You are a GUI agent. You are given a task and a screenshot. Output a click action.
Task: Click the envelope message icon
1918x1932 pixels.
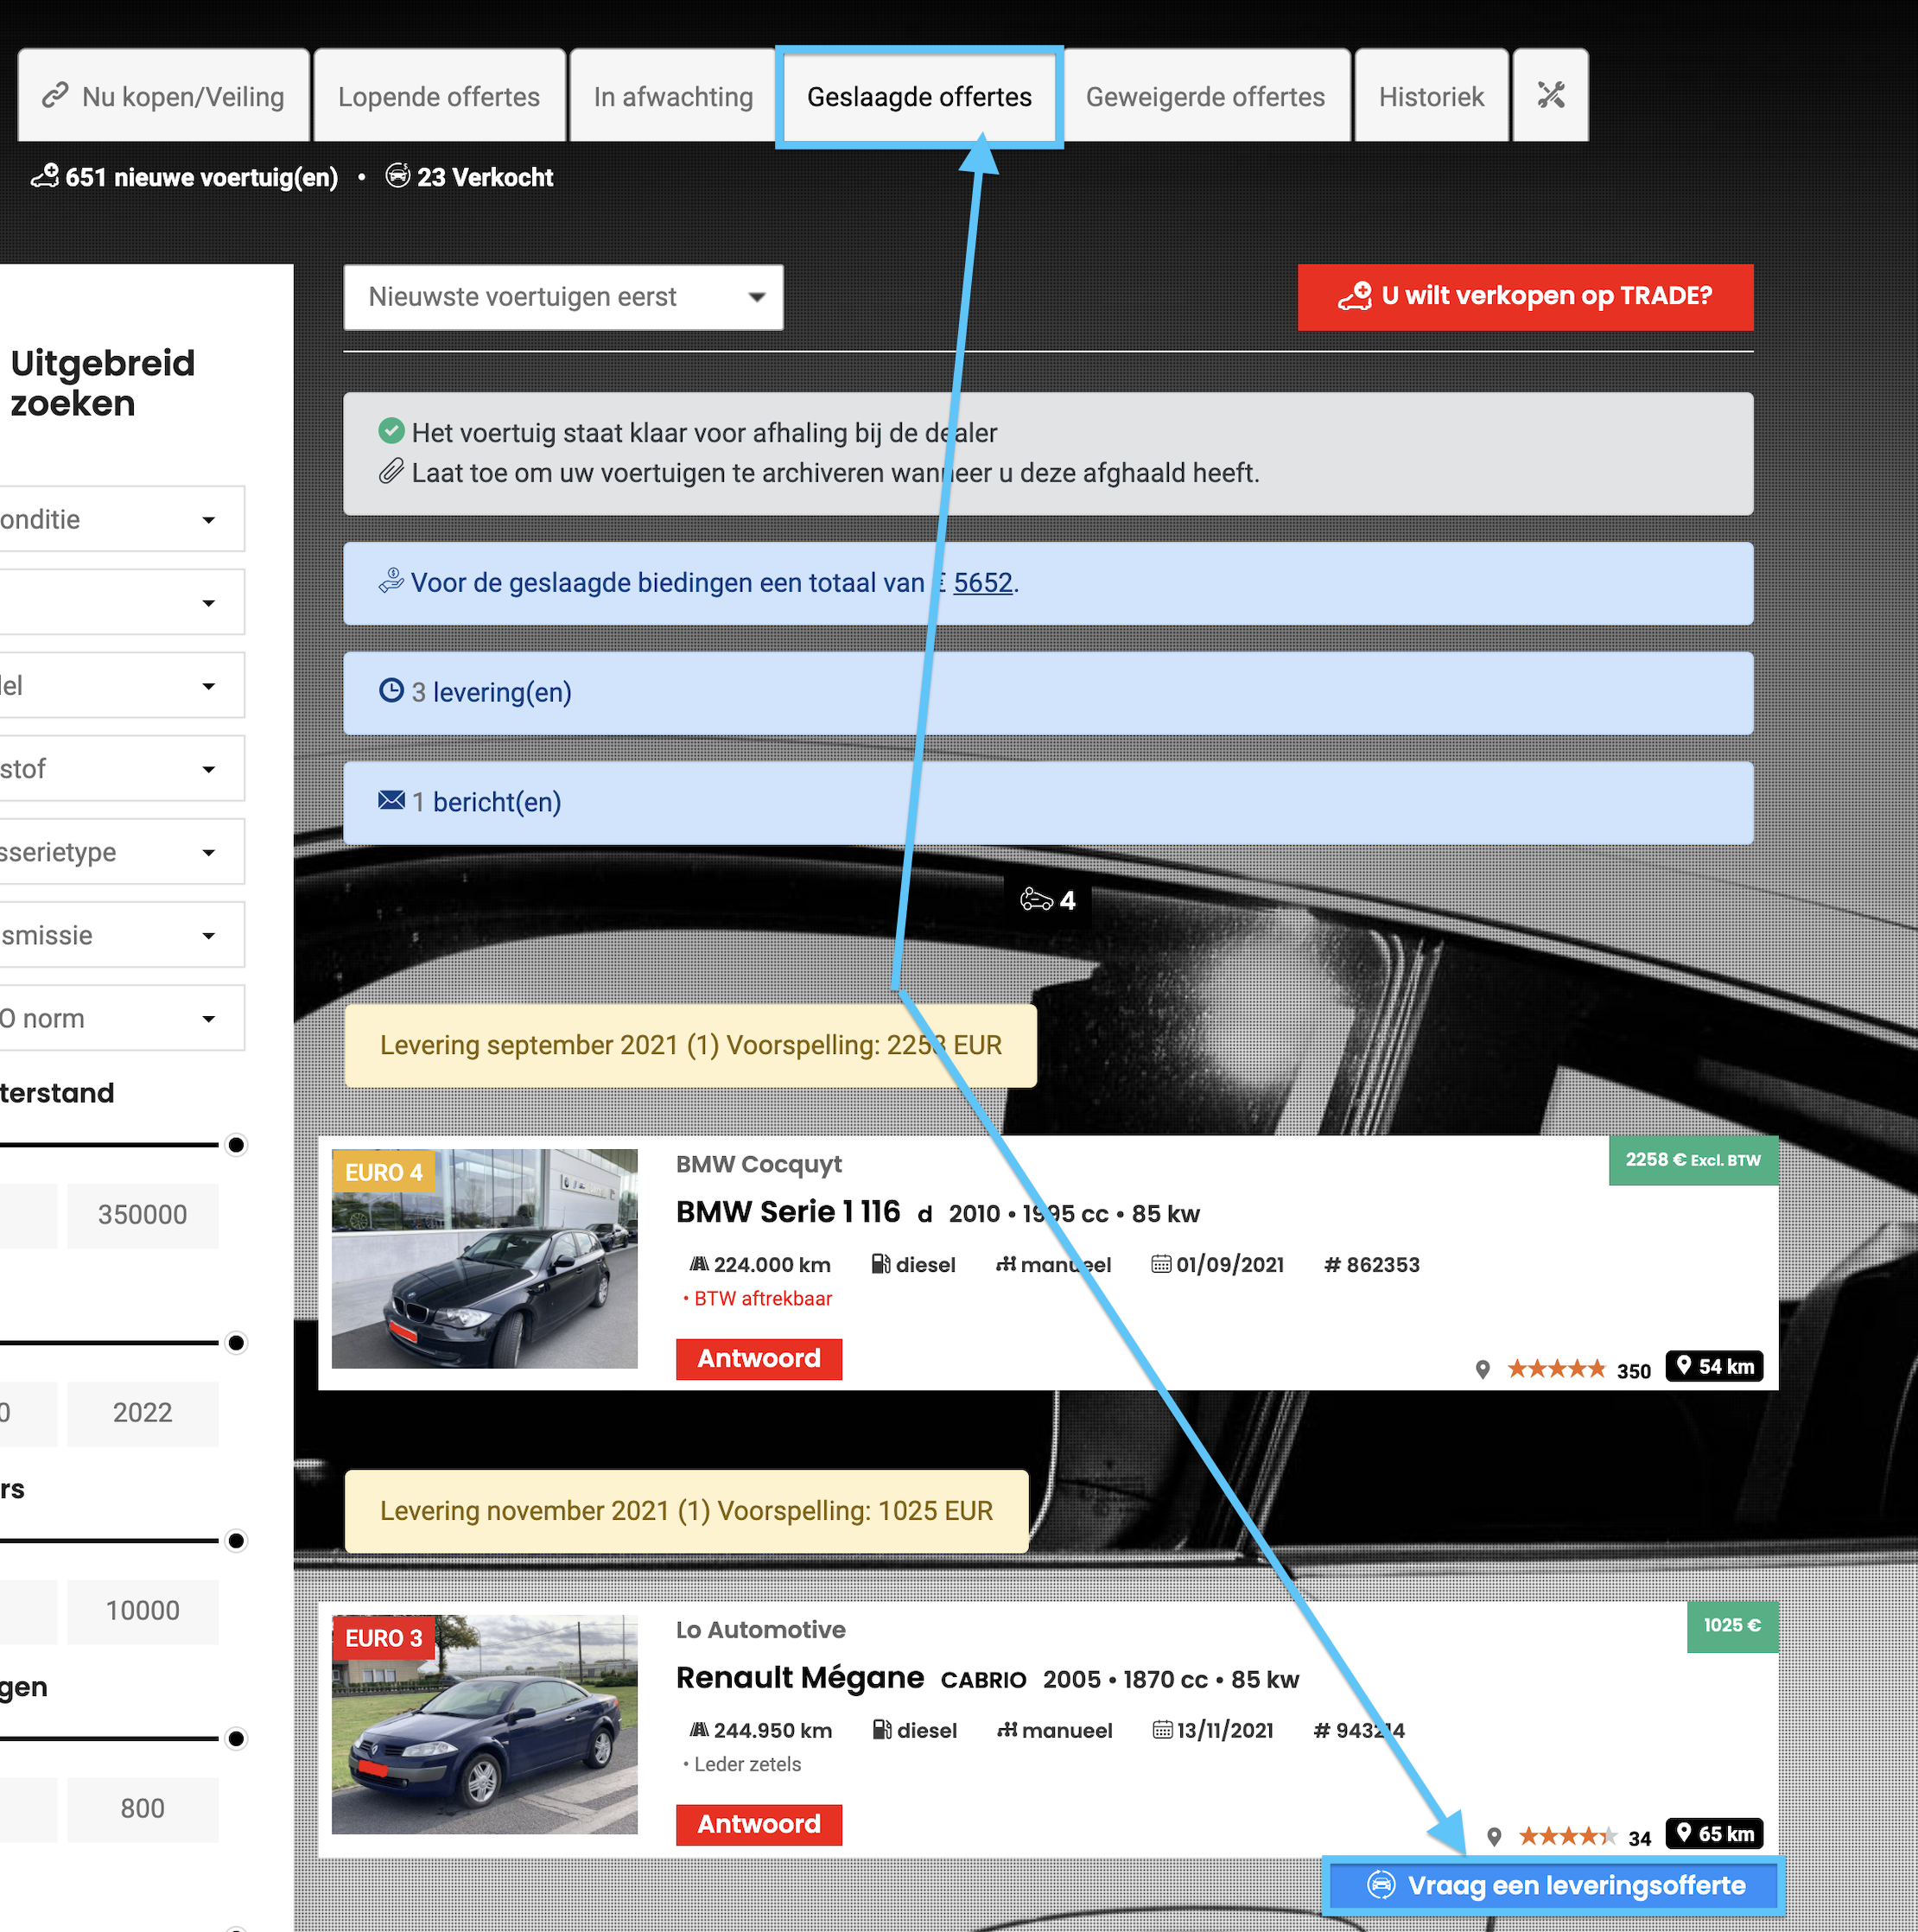(x=391, y=800)
